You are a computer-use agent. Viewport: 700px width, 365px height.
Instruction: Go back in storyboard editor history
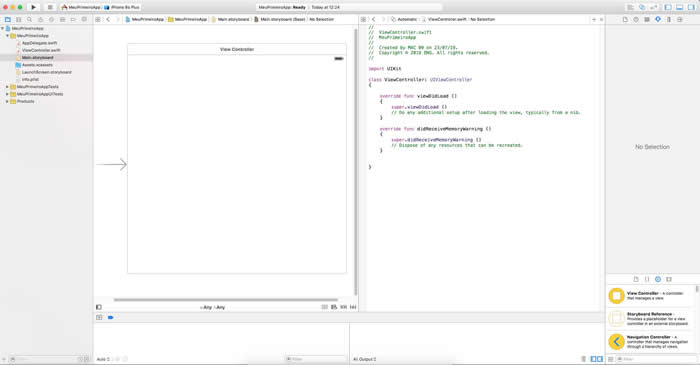(108, 20)
